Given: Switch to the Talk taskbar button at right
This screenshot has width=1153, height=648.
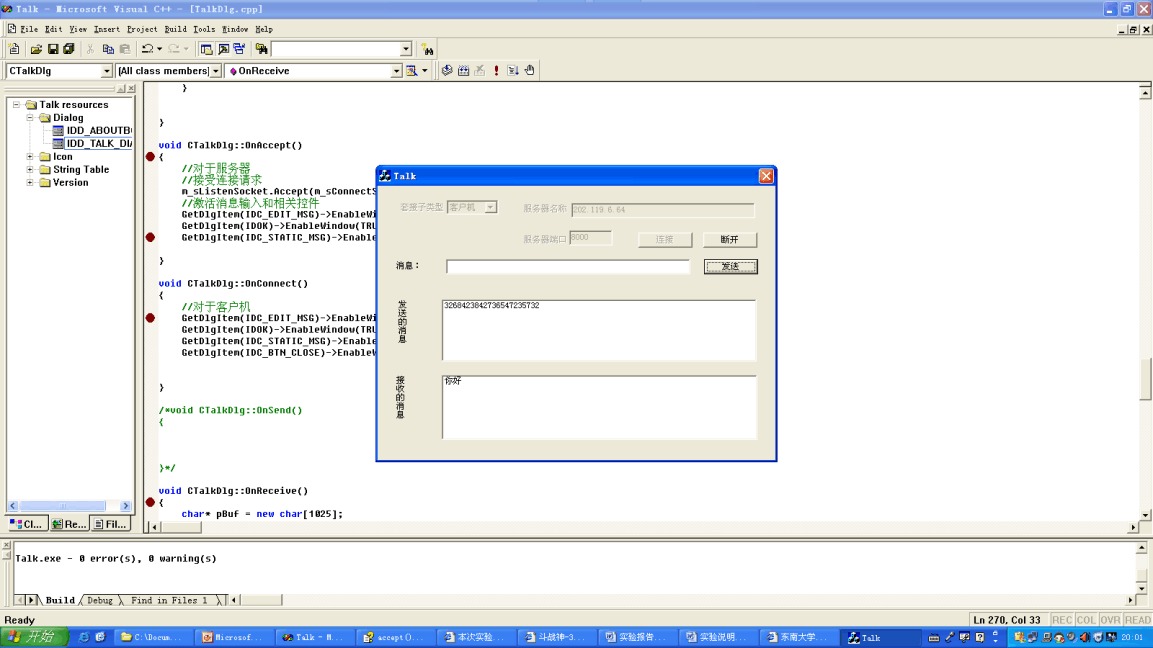Looking at the screenshot, I should (x=881, y=637).
